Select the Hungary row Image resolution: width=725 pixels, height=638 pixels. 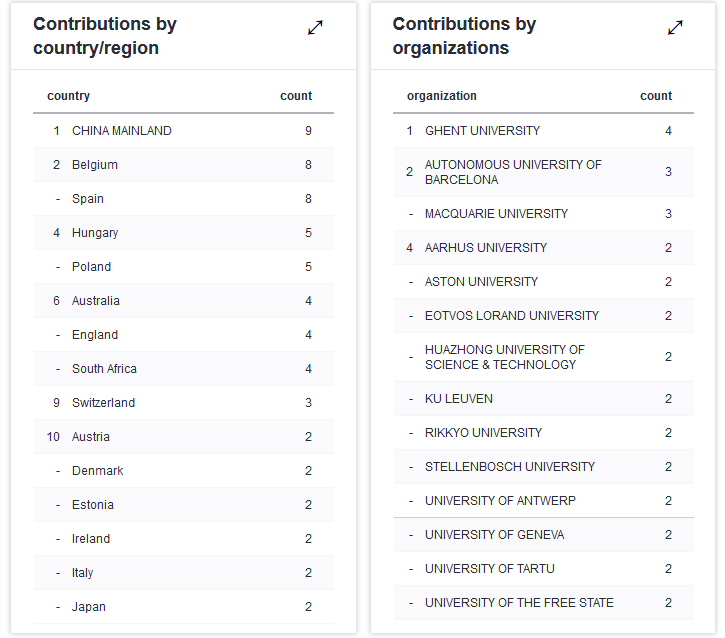click(x=95, y=233)
